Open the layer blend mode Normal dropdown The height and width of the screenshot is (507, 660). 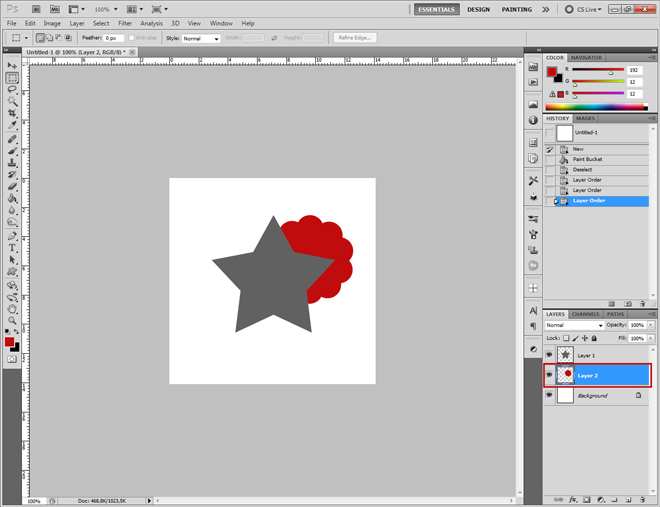[574, 325]
